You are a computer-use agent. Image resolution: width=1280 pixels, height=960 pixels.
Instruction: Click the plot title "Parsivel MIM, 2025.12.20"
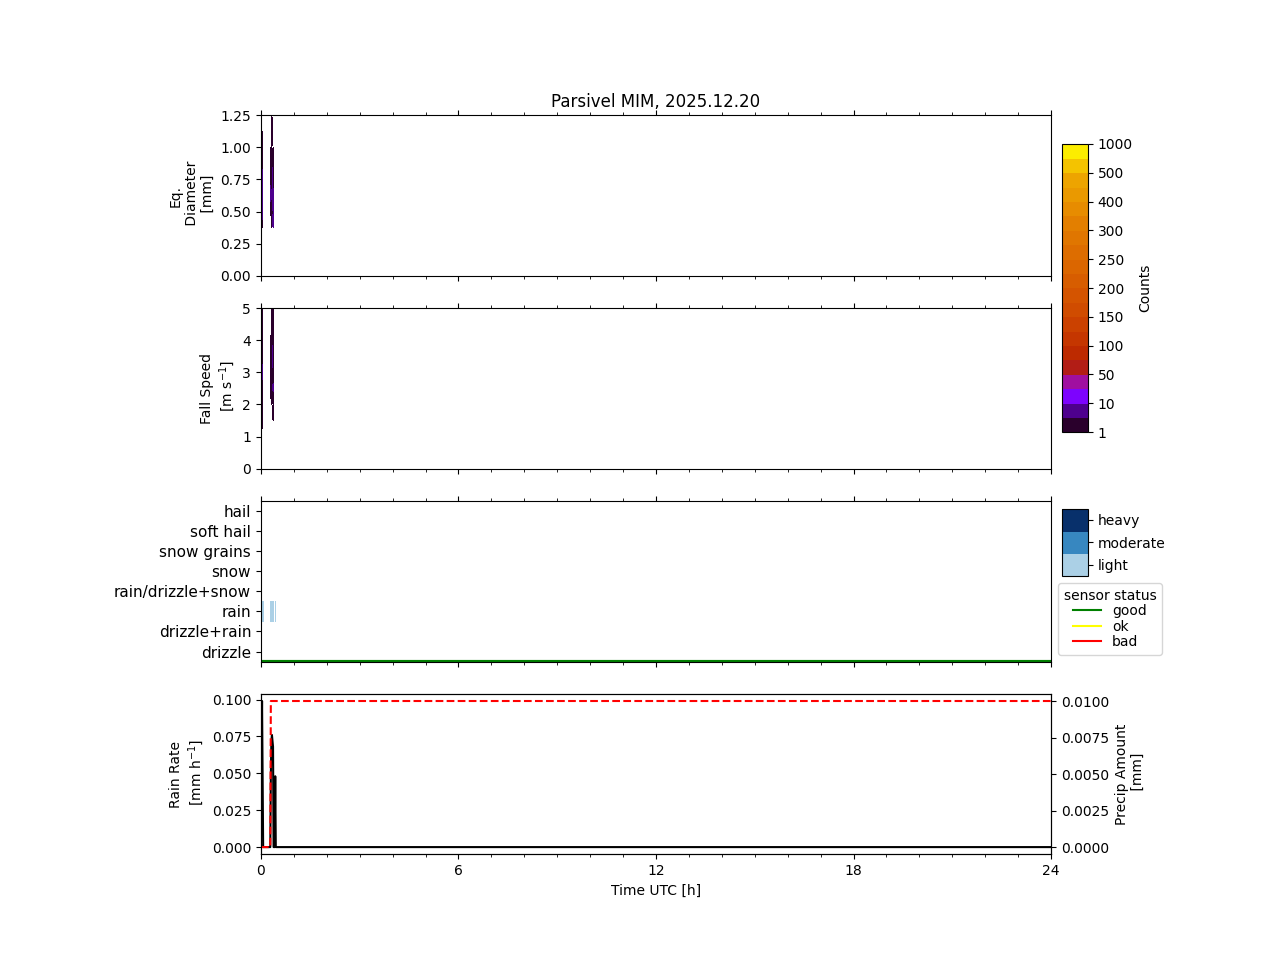pyautogui.click(x=655, y=101)
